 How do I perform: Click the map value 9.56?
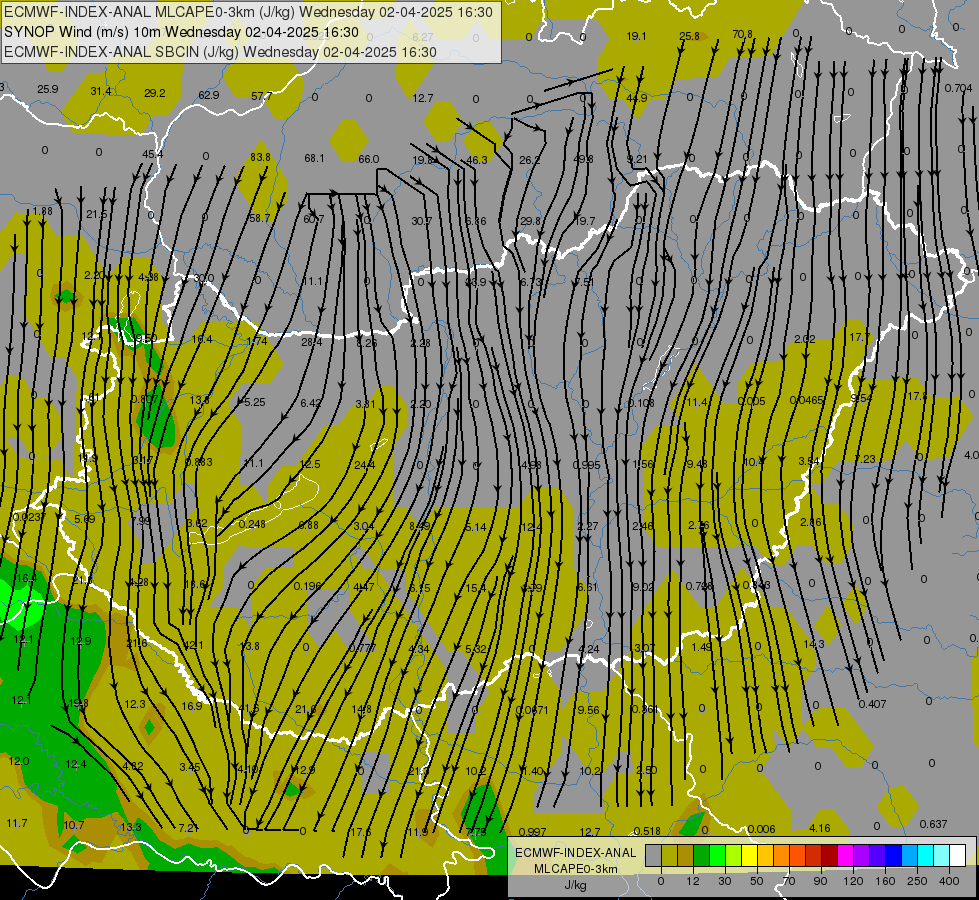[588, 710]
